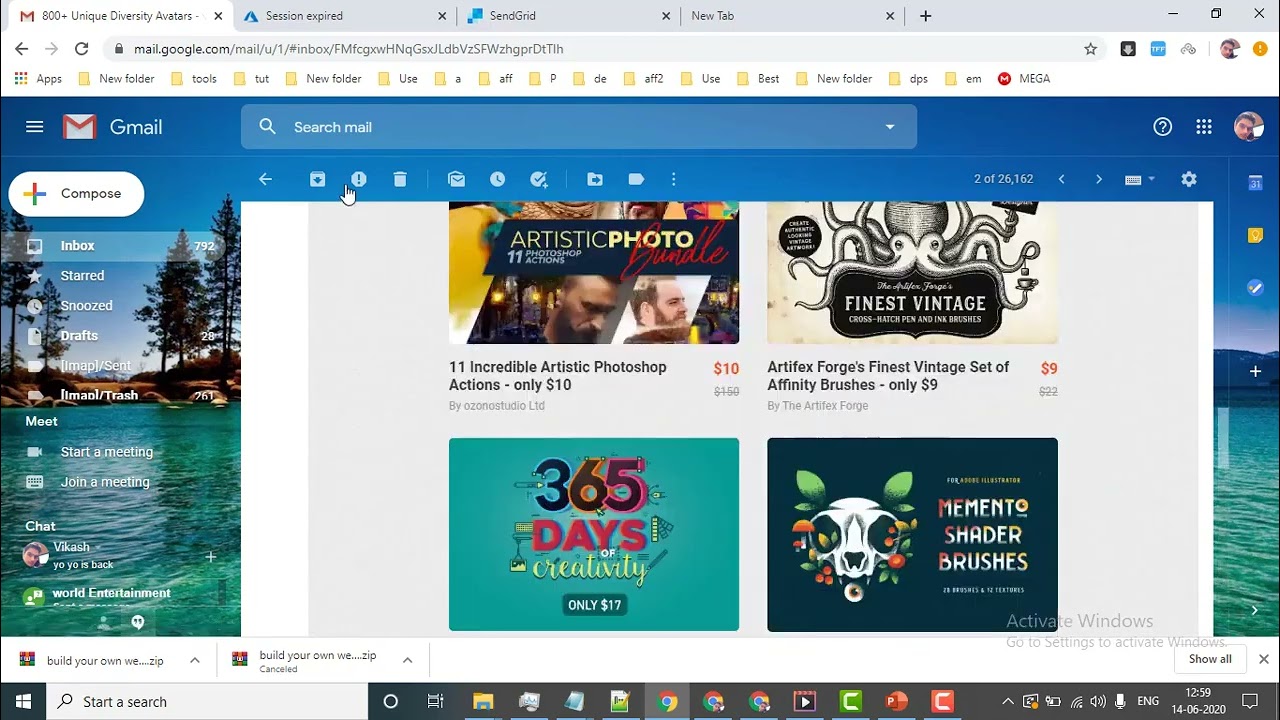This screenshot has height=720, width=1280.
Task: Open a new browser tab with plus
Action: point(926,16)
